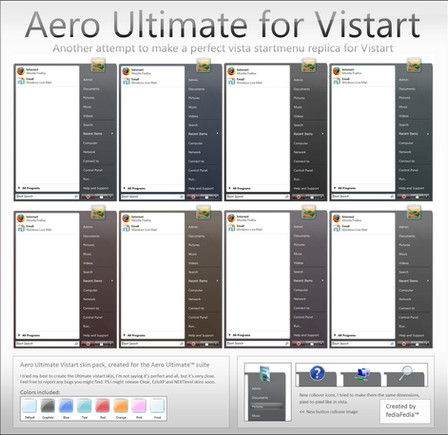Click the Firefox icon in the blue start menu

126,71
